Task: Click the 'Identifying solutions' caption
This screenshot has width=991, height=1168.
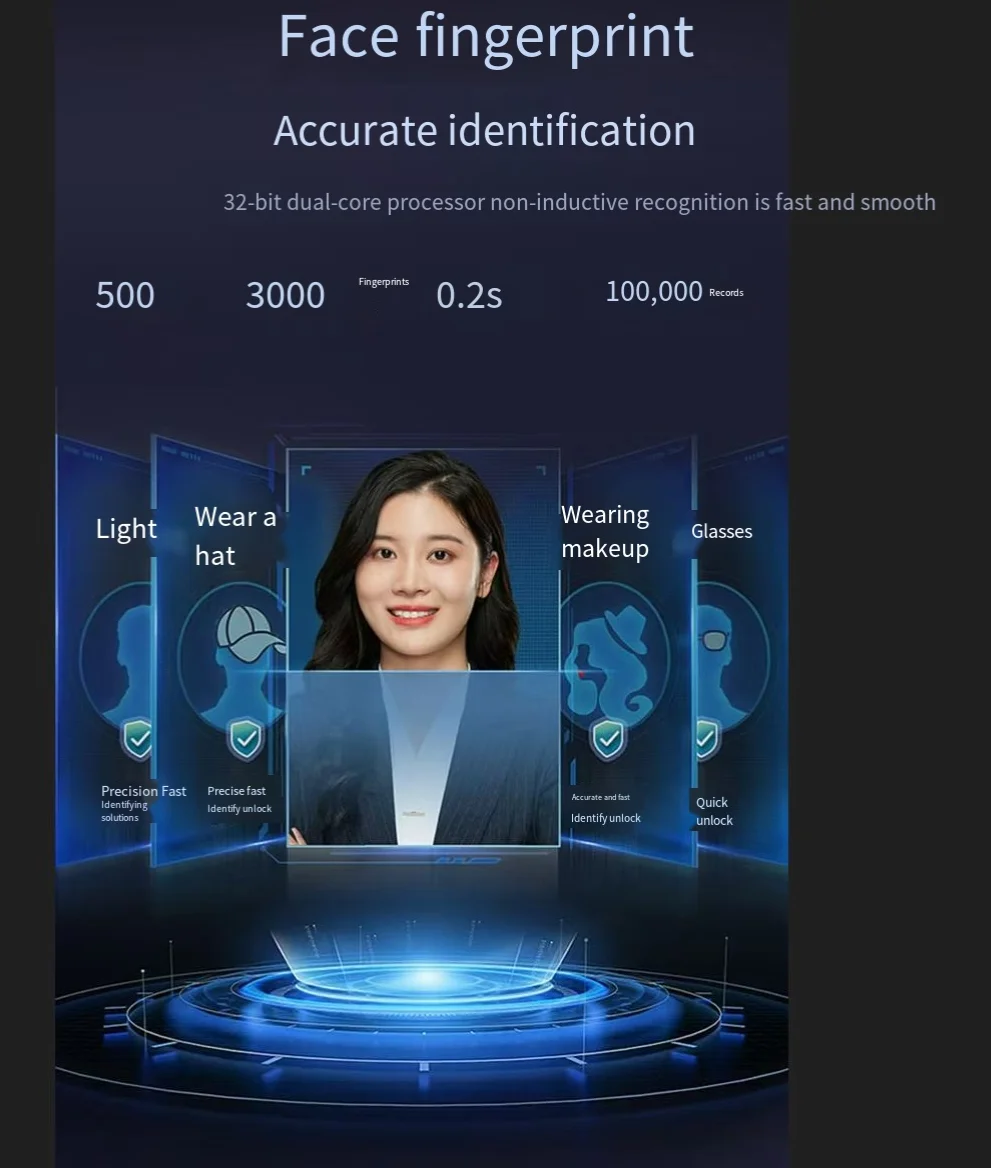Action: tap(124, 811)
